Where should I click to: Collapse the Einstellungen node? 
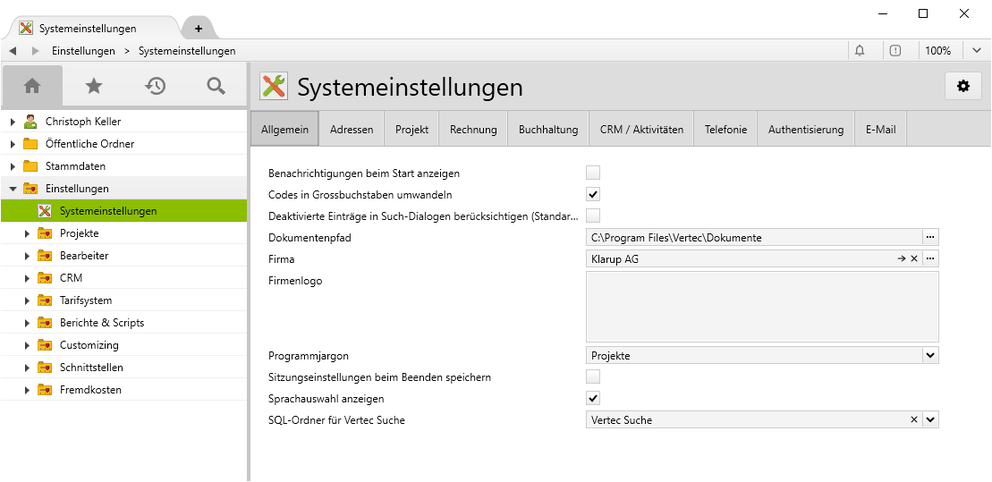pos(13,188)
